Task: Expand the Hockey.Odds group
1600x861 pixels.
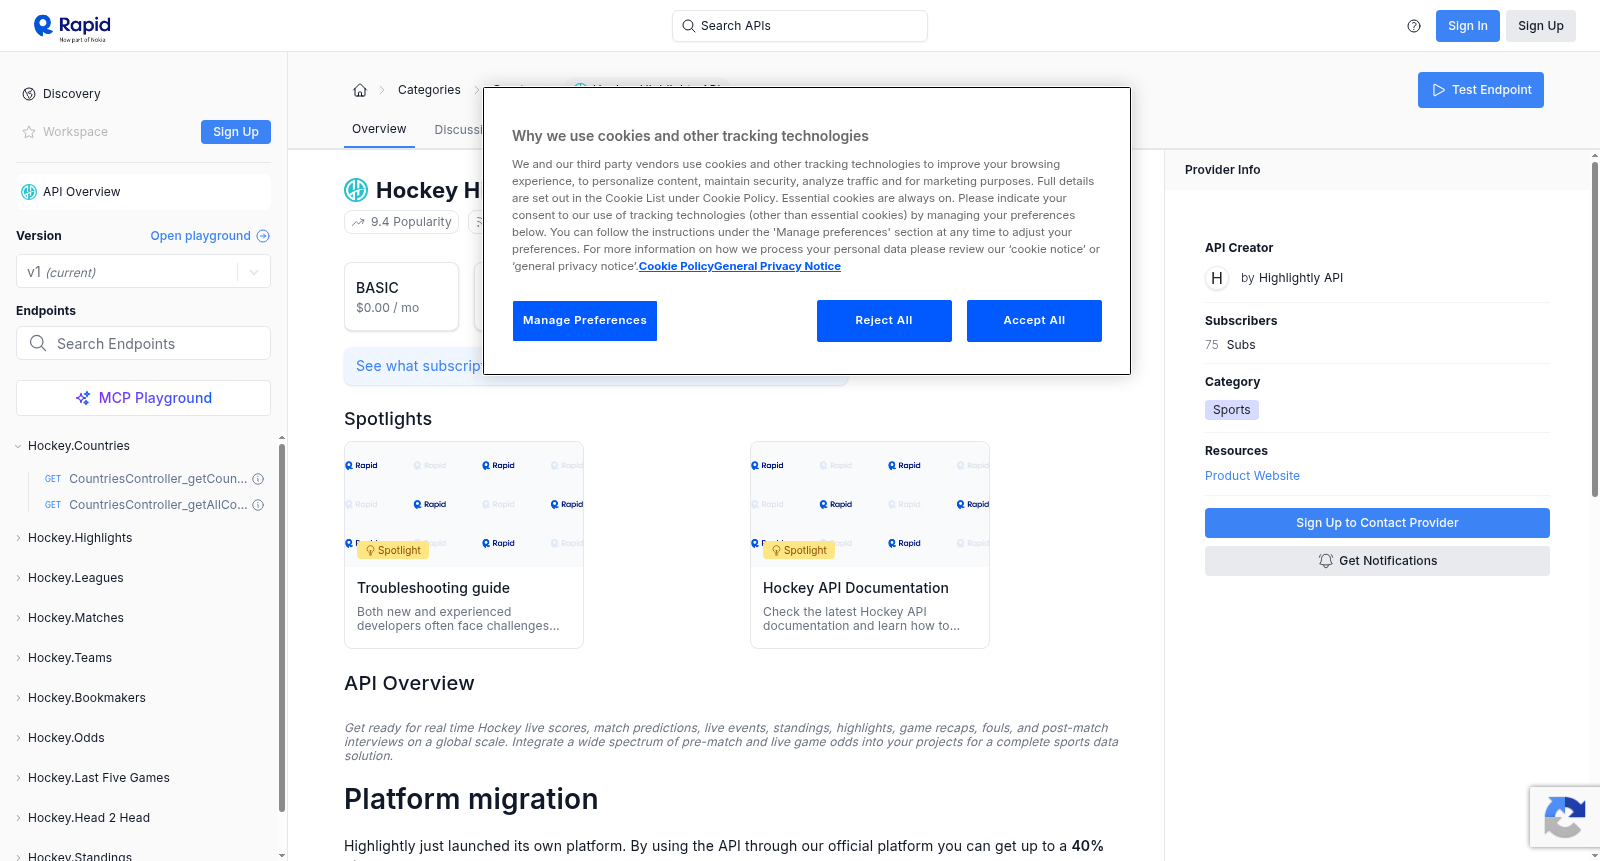Action: (x=19, y=738)
